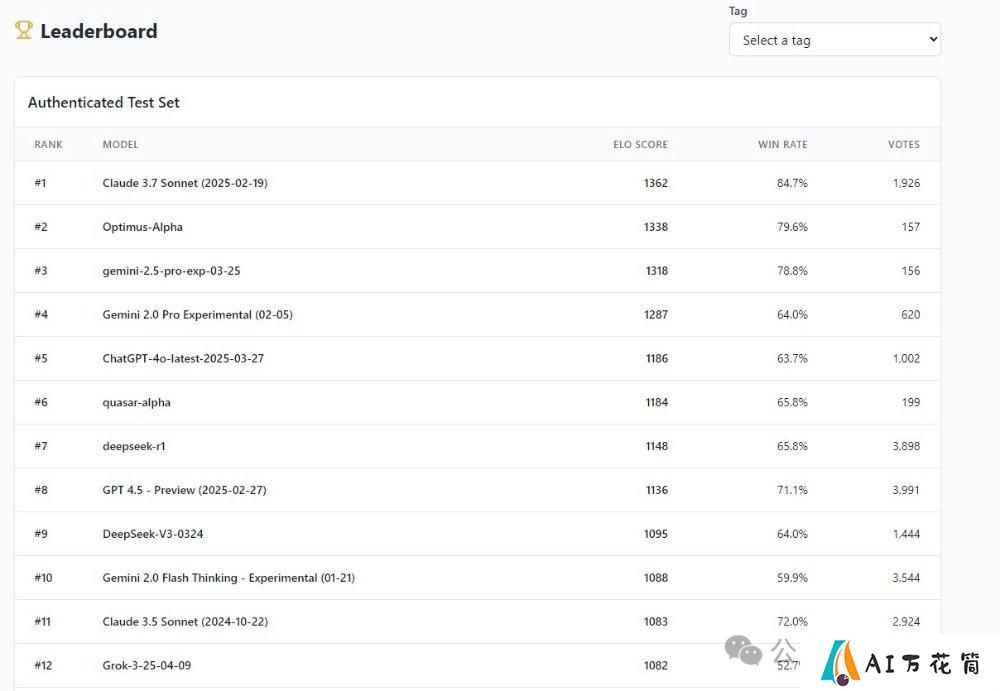Click the VOTES column header

[904, 144]
